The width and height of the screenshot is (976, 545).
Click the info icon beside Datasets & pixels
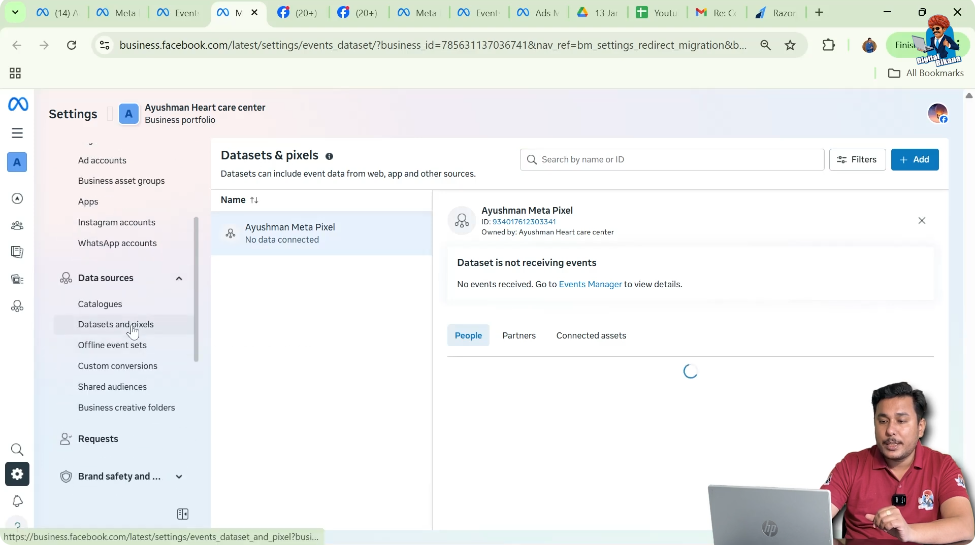point(329,156)
